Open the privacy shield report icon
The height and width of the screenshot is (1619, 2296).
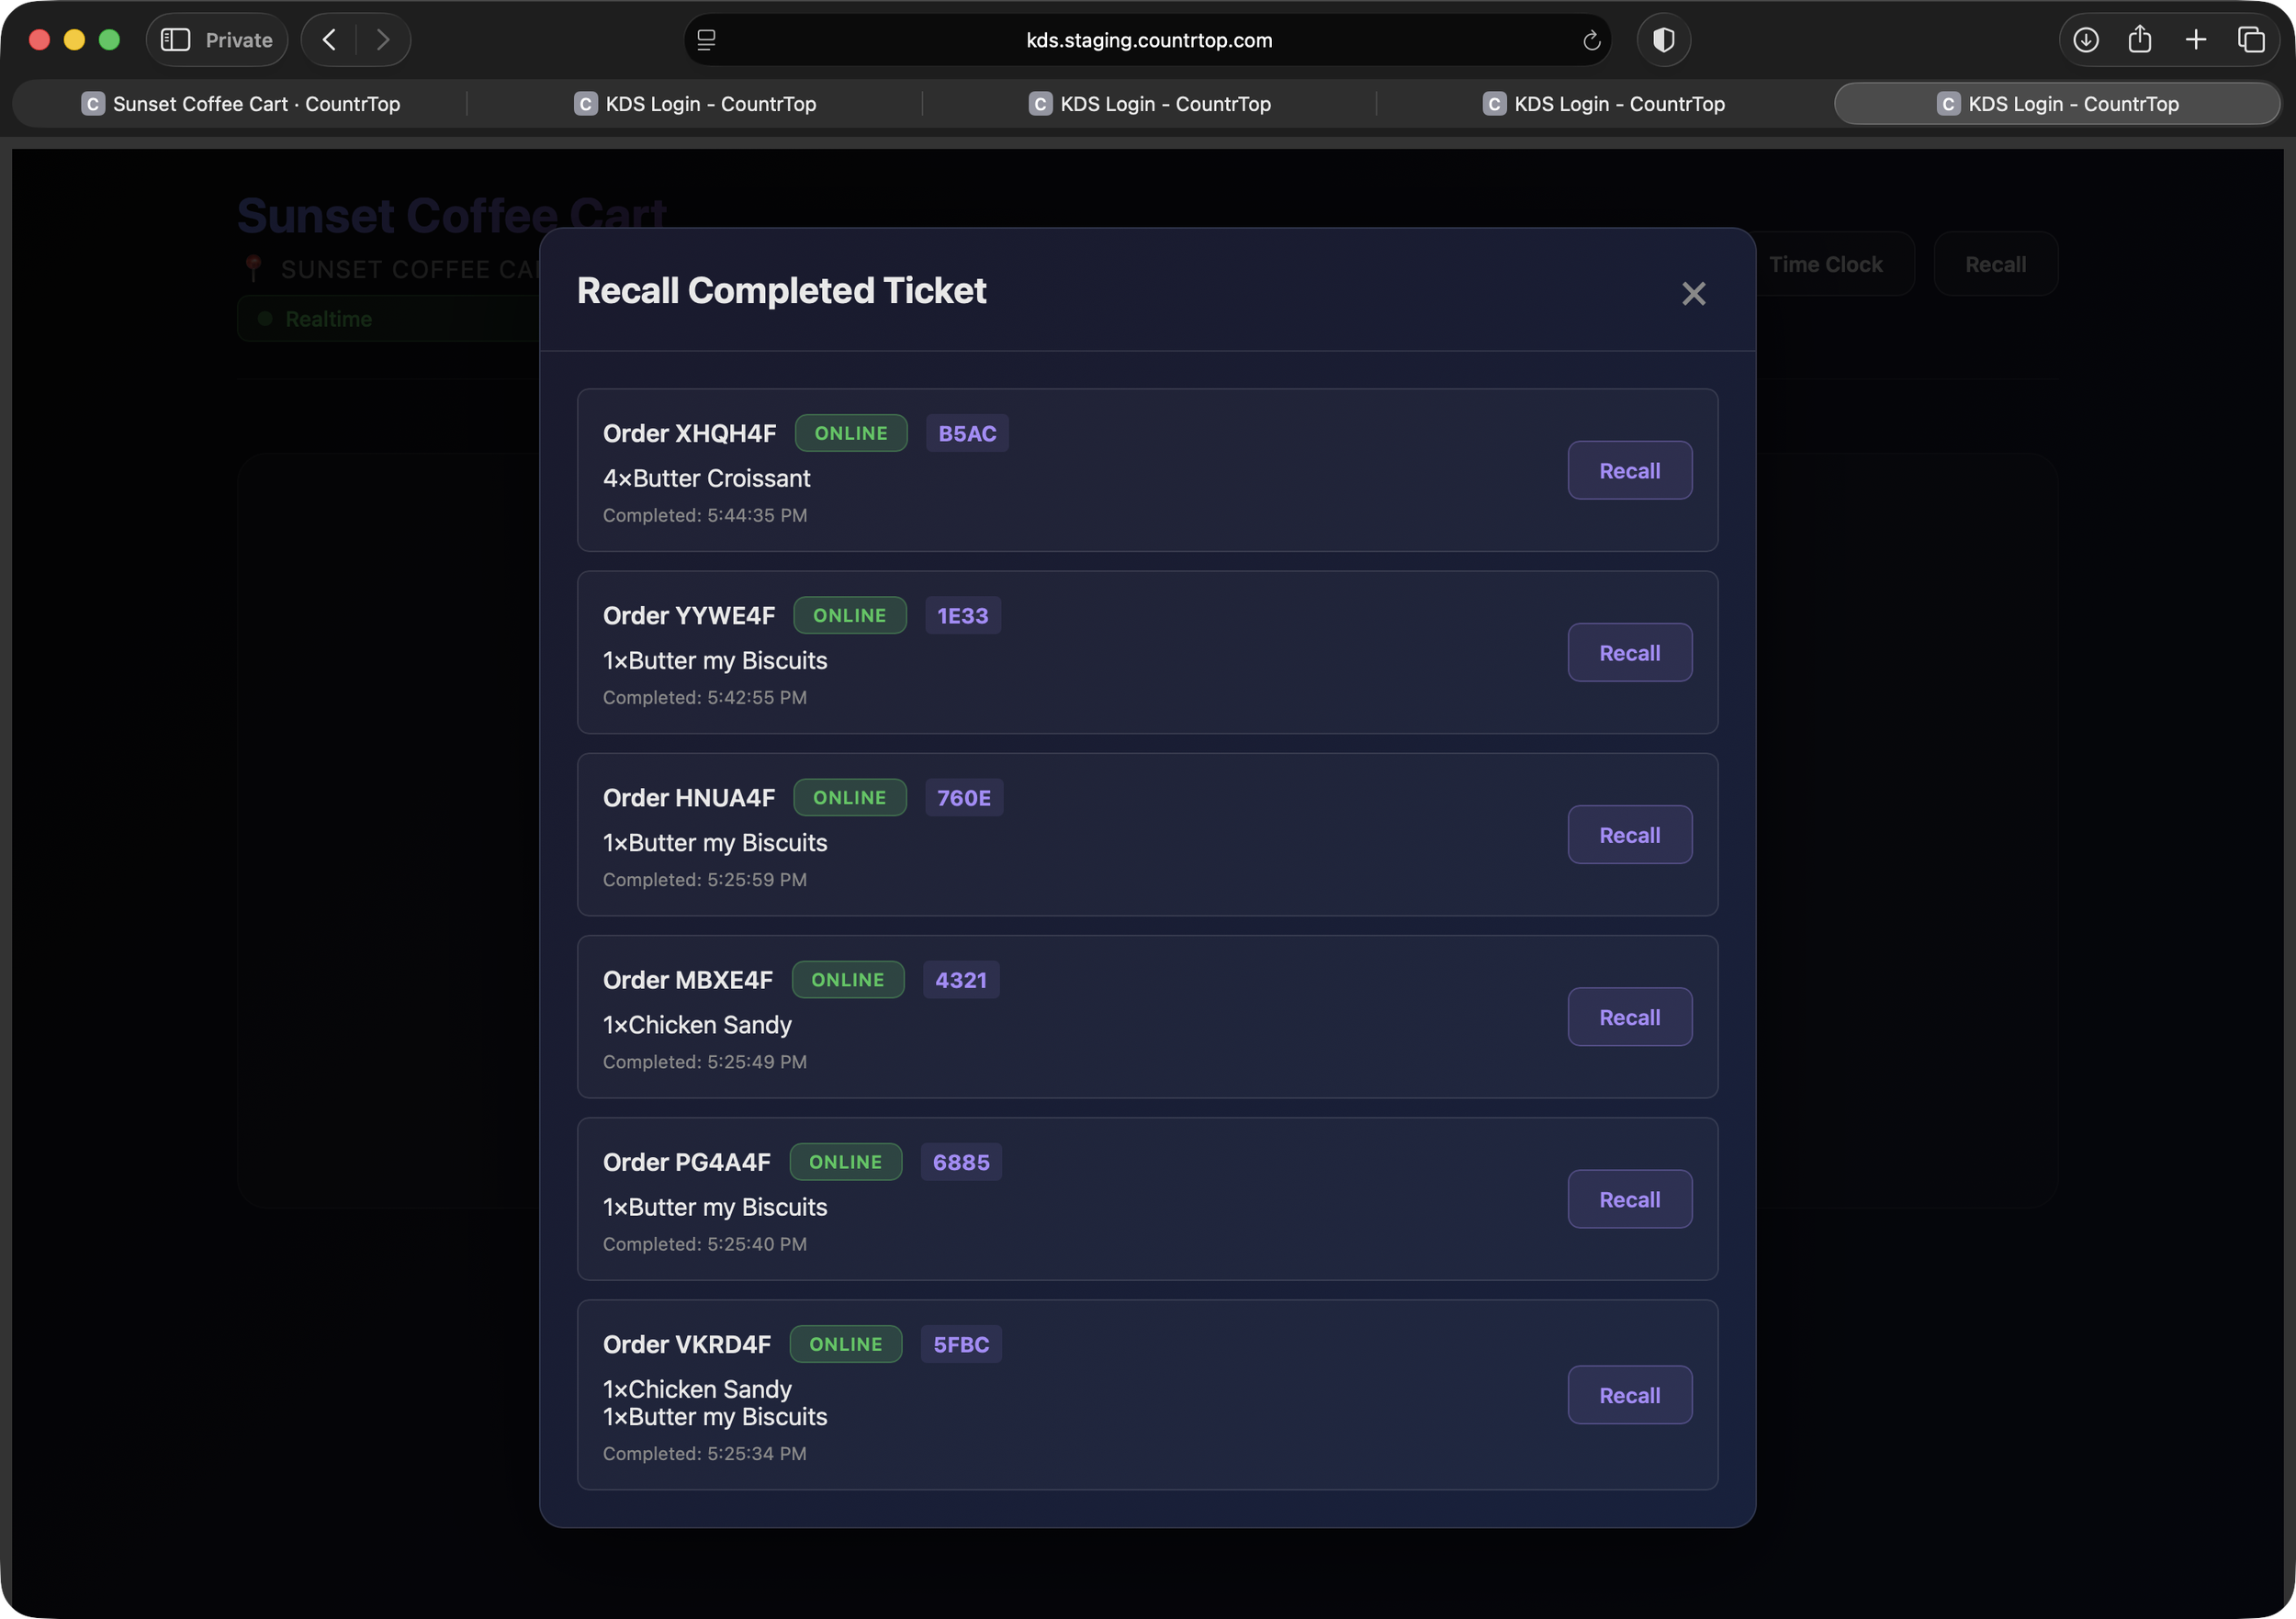tap(1663, 40)
